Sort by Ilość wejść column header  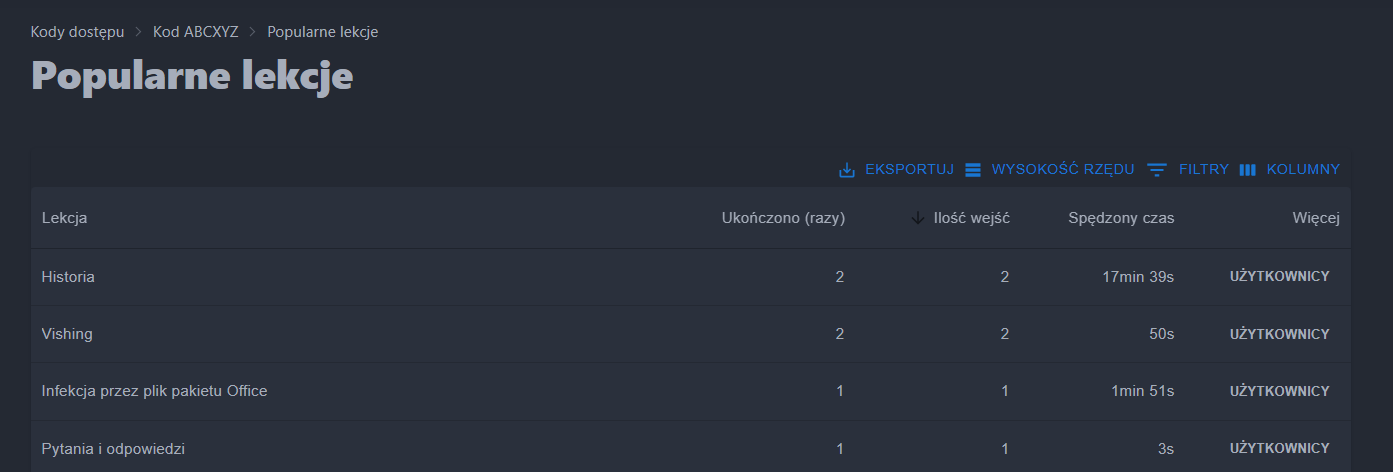click(971, 218)
